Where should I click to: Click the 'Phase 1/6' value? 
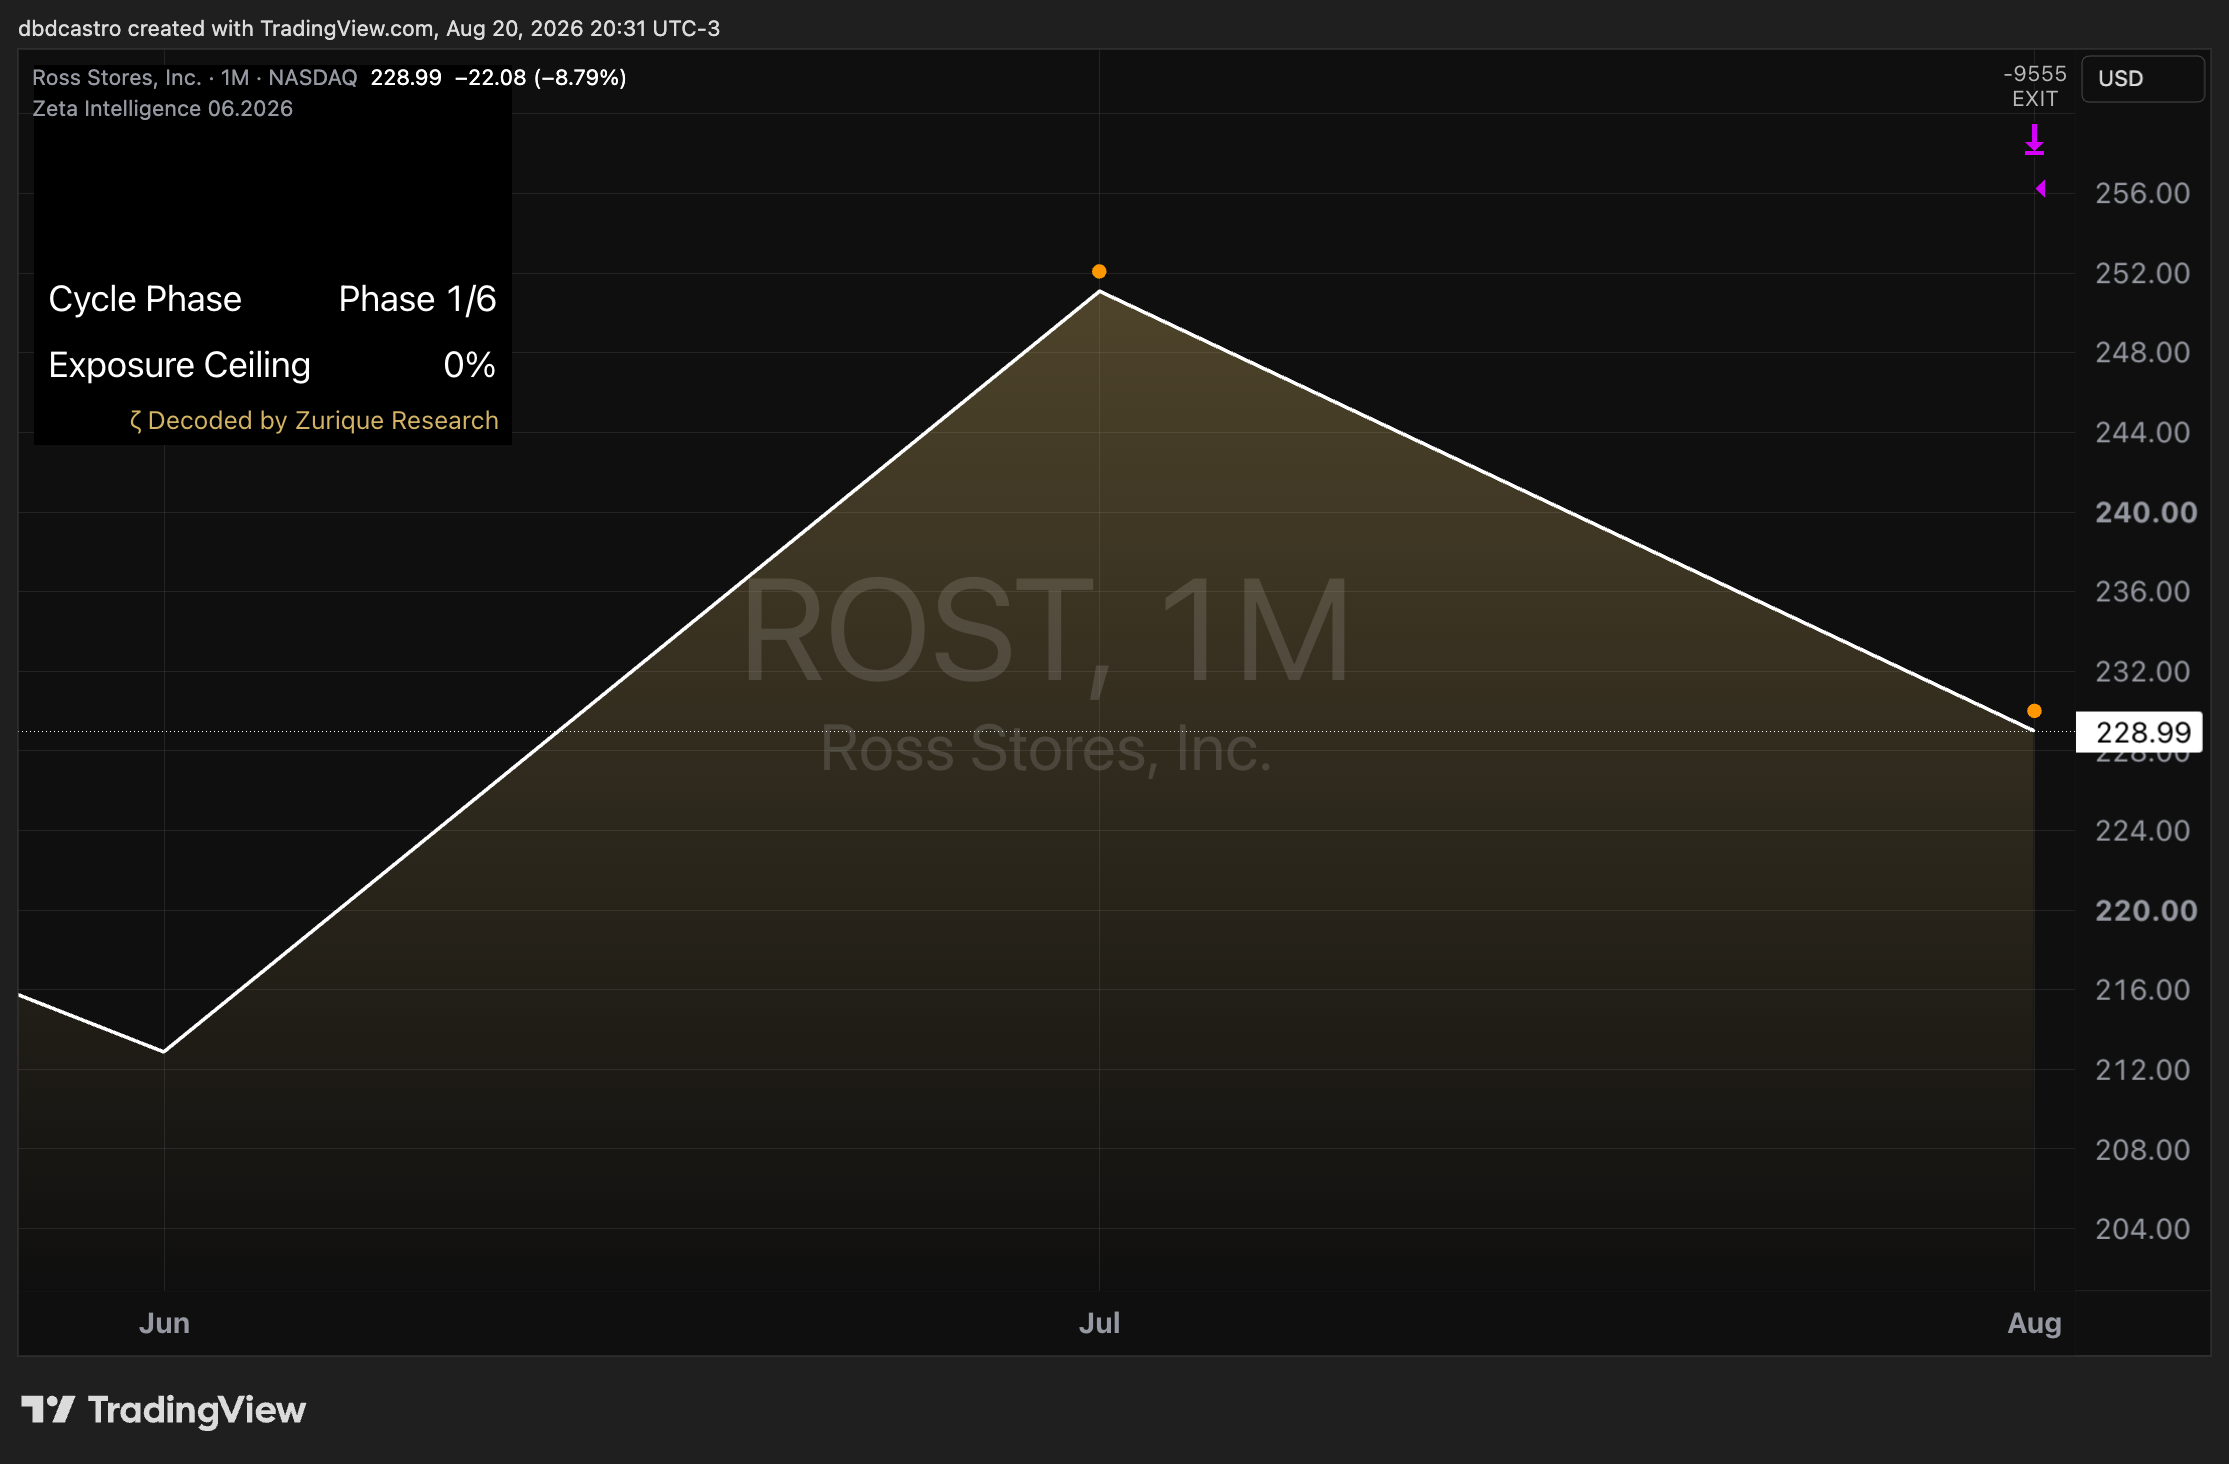[x=417, y=299]
